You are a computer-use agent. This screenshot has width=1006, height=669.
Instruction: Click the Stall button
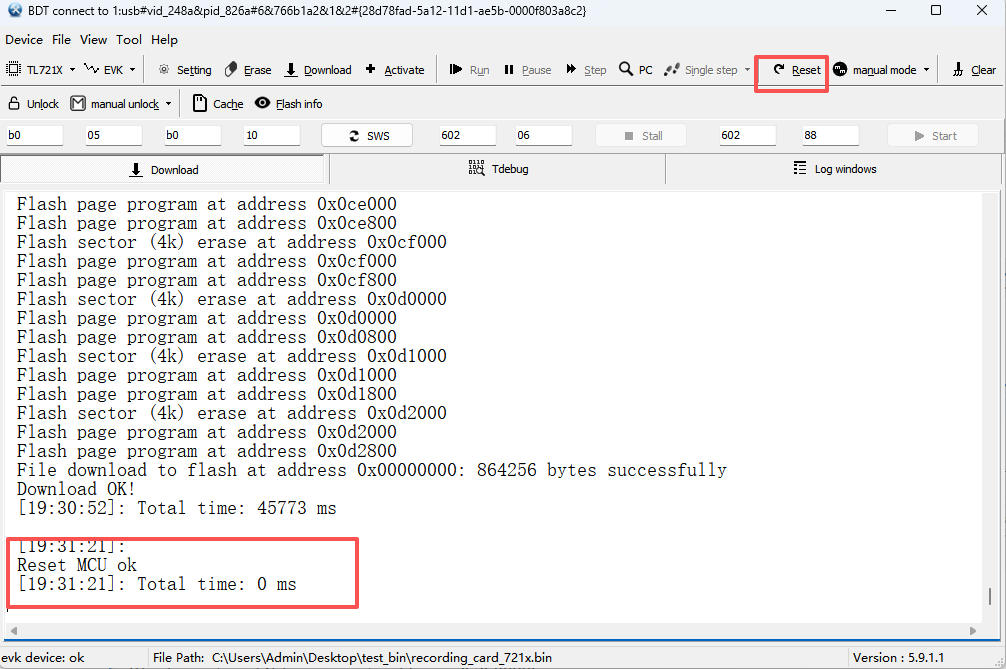coord(641,135)
